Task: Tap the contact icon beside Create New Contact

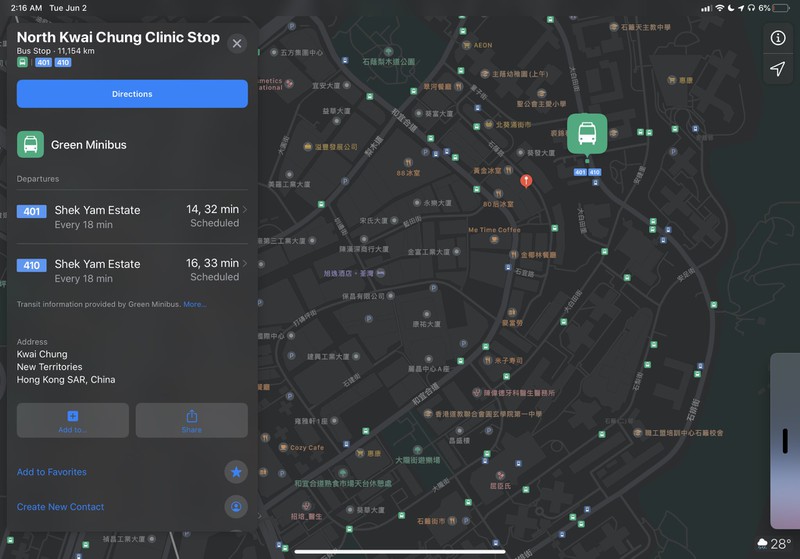Action: click(236, 507)
